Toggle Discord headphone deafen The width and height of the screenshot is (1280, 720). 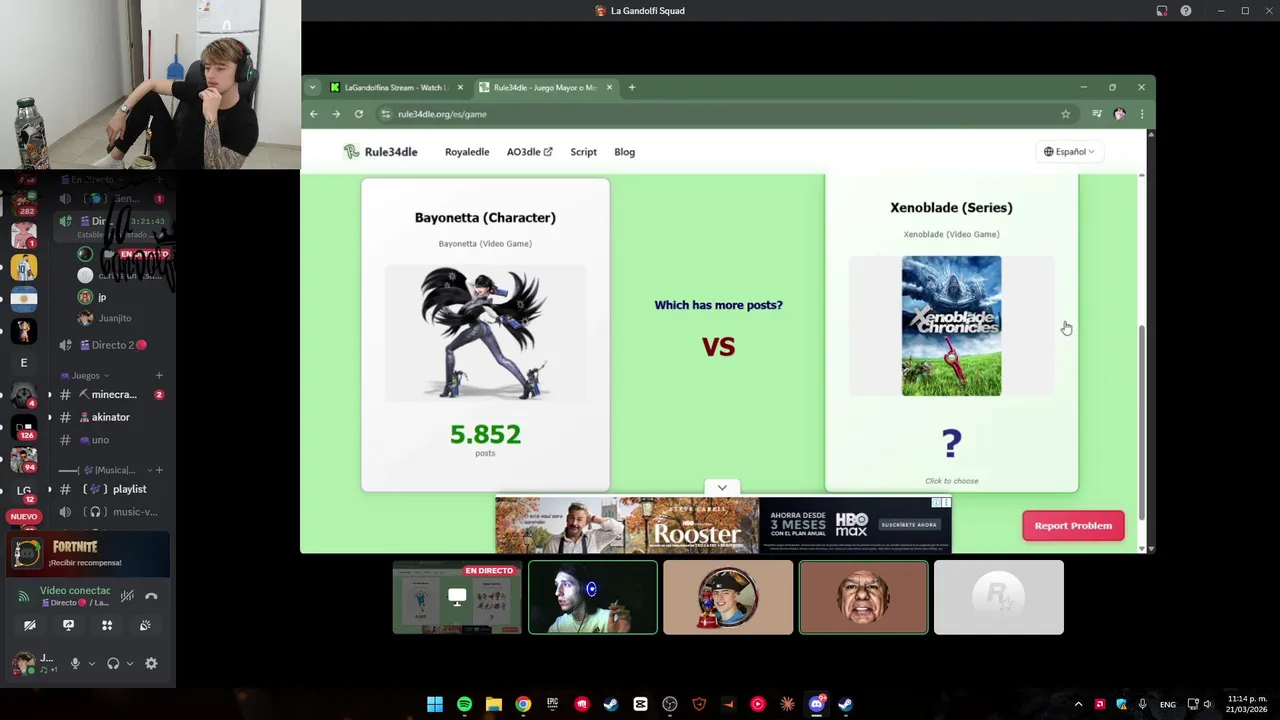click(x=113, y=663)
